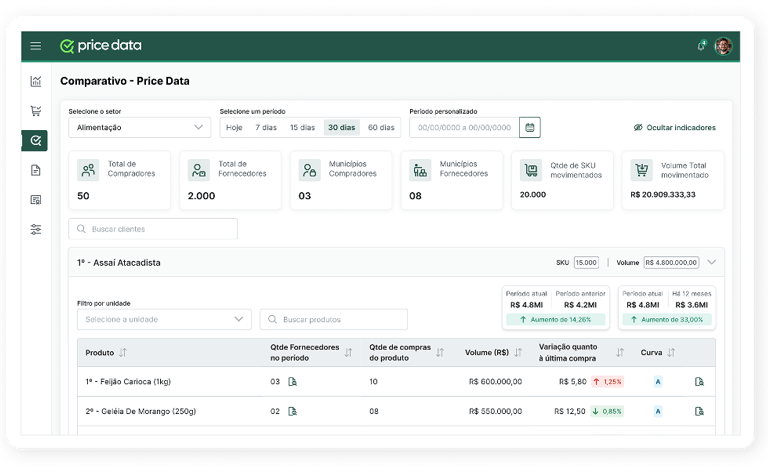Screen dimensions: 768x472
Task: Click the Aumento de 33,00% indicator
Action: tap(667, 319)
